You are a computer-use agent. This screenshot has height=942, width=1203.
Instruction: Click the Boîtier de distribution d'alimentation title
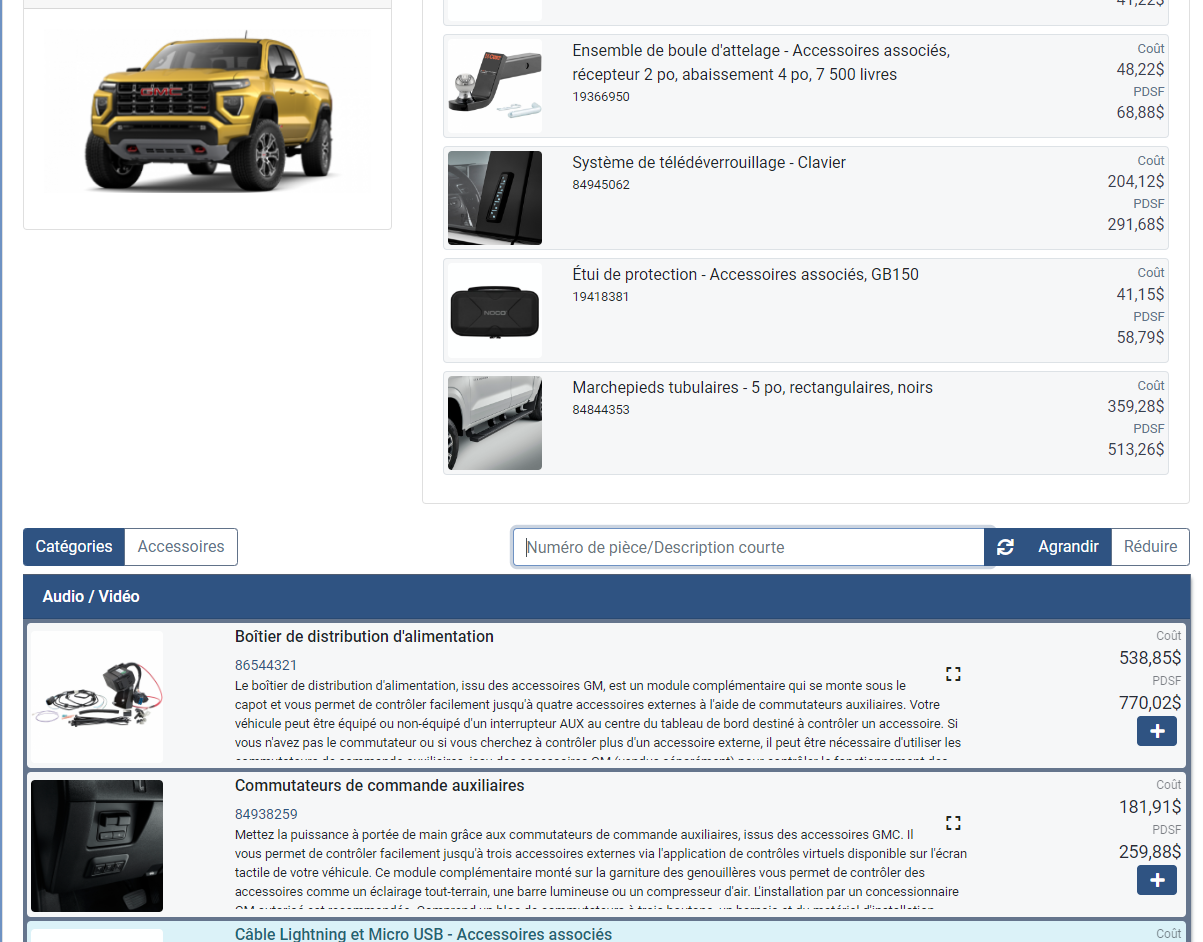point(364,637)
